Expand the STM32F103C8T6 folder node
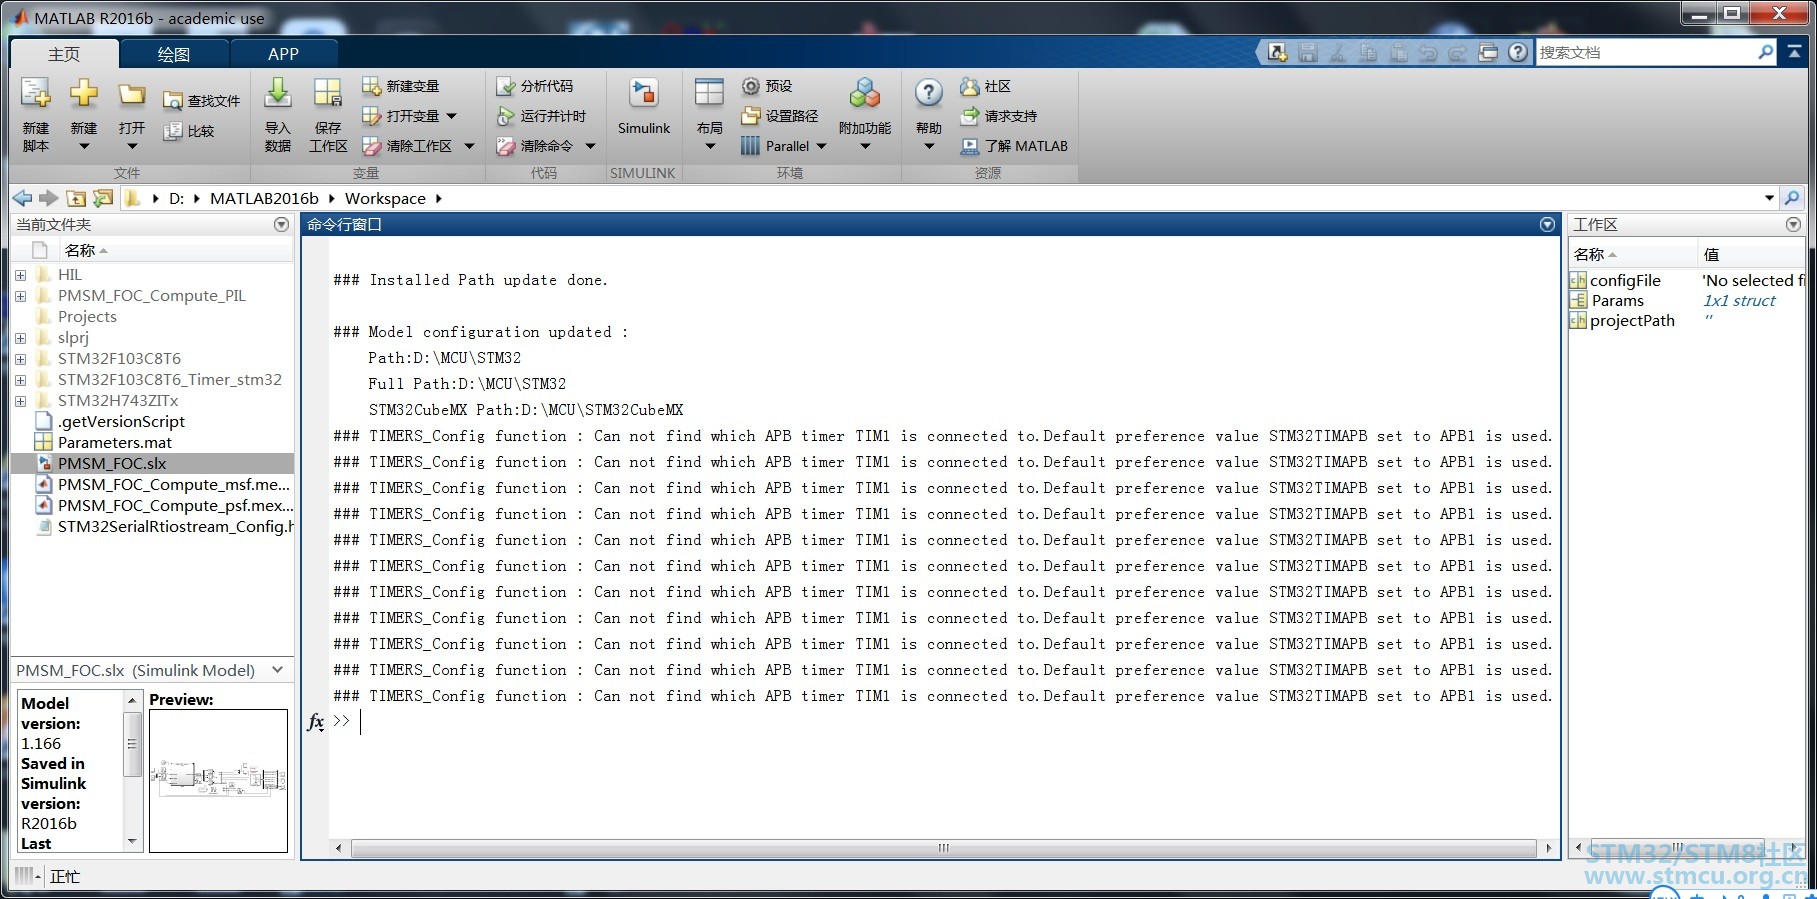1817x899 pixels. click(x=20, y=359)
